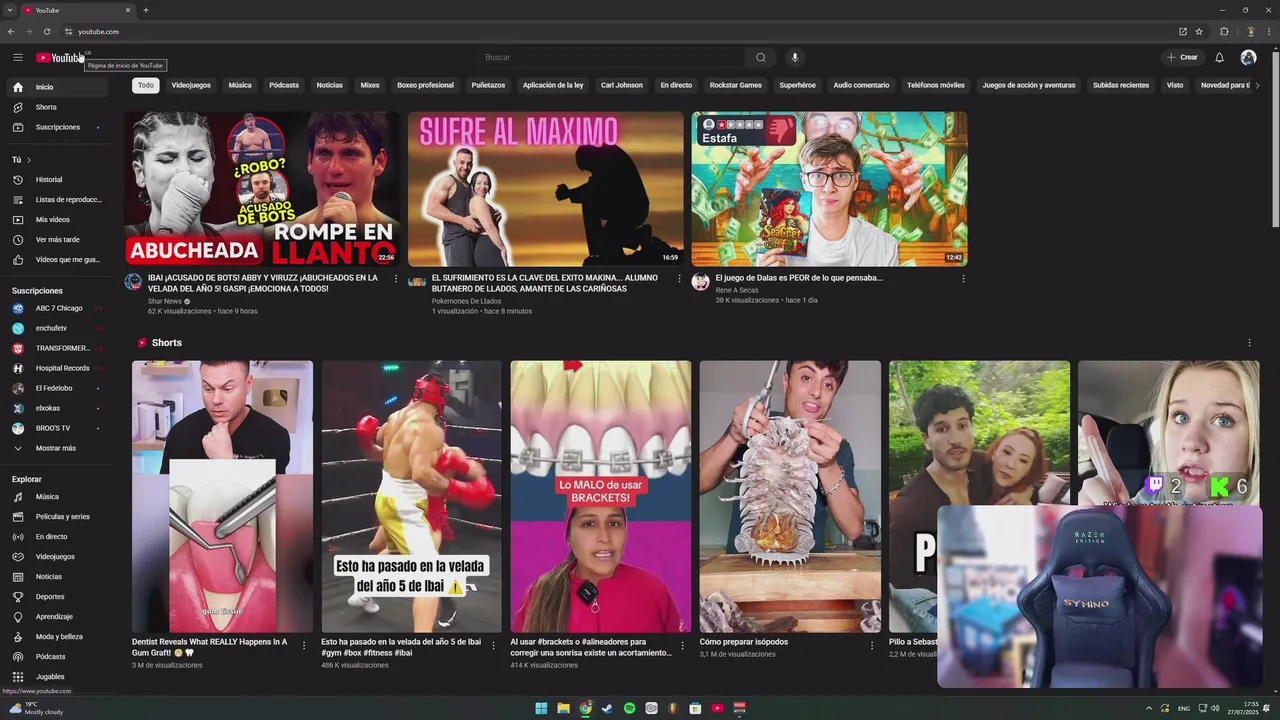The height and width of the screenshot is (720, 1280).
Task: Open Spotify from the taskbar
Action: click(629, 708)
